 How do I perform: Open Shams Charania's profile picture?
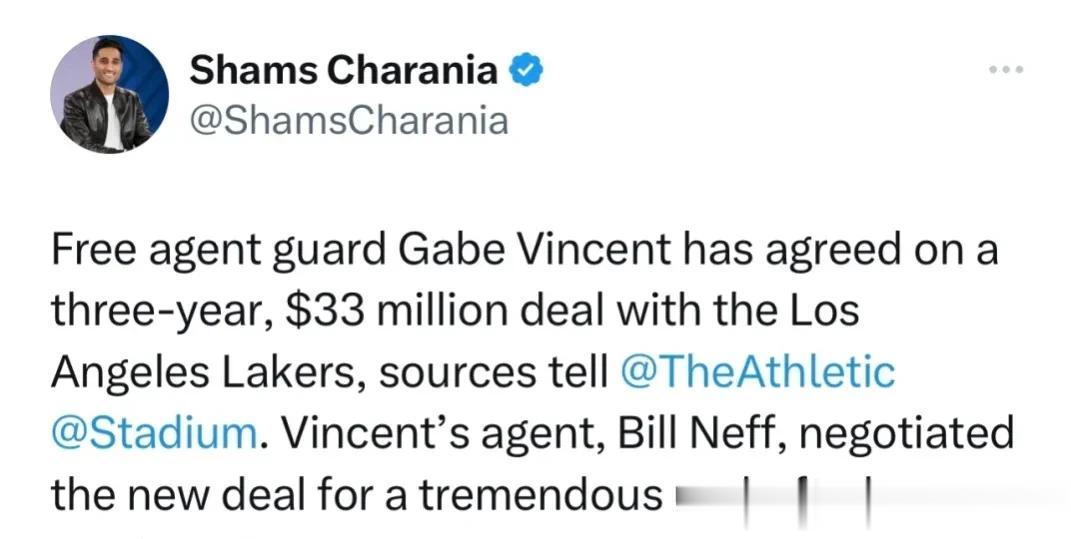click(x=109, y=94)
